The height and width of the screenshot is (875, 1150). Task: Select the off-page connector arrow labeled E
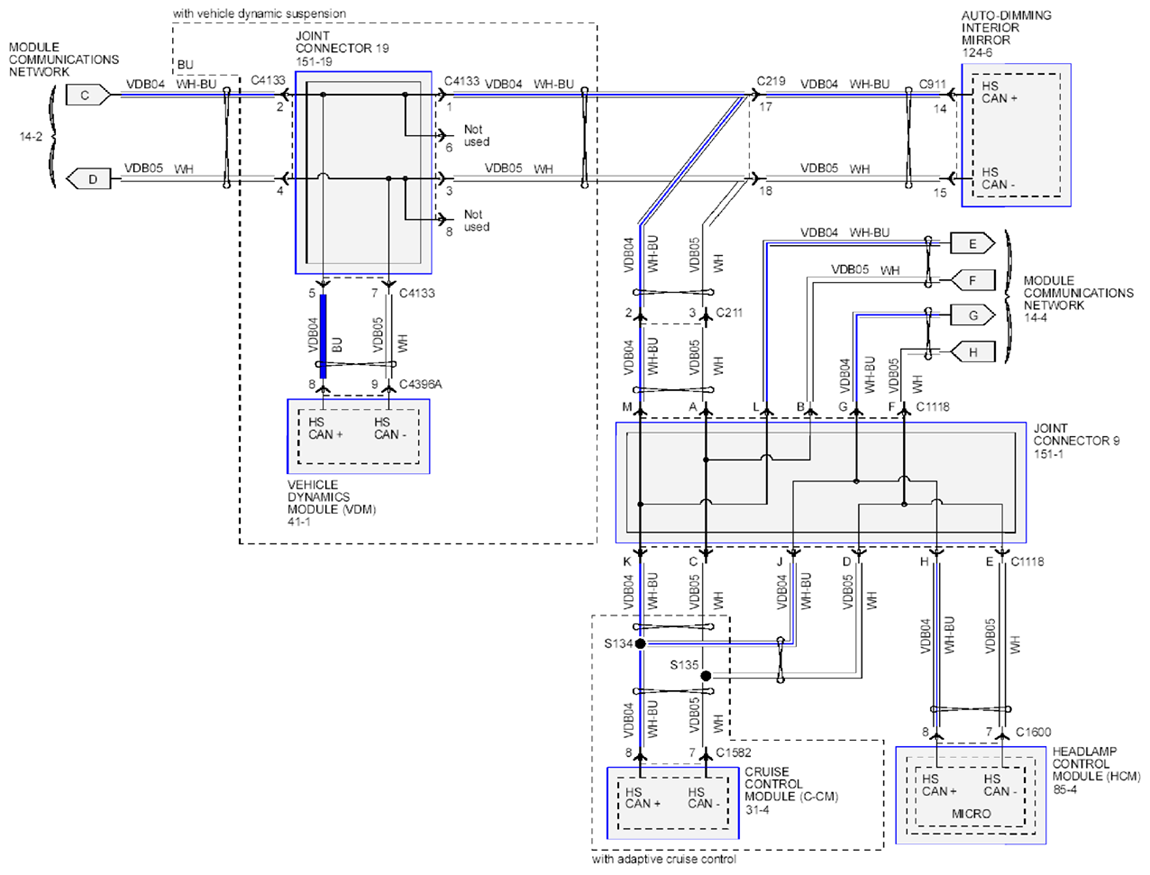point(973,244)
